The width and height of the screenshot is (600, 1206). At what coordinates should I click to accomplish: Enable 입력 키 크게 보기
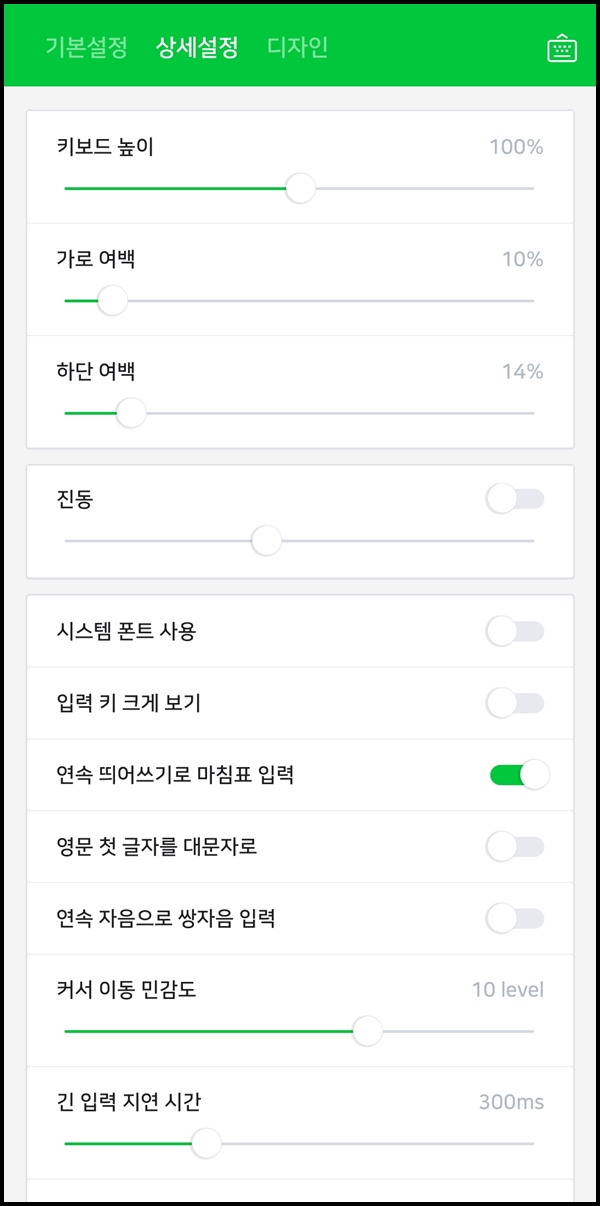[x=514, y=703]
